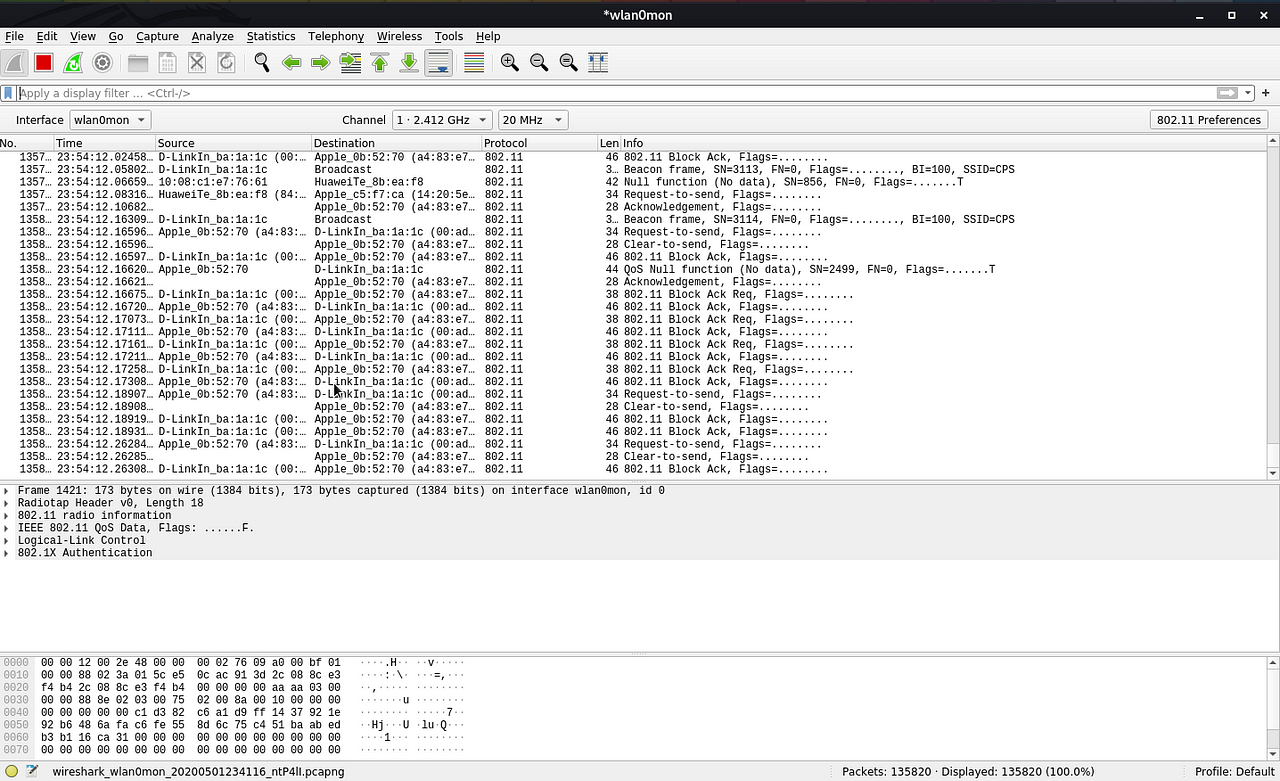Jump to the first packet icon

click(x=380, y=62)
